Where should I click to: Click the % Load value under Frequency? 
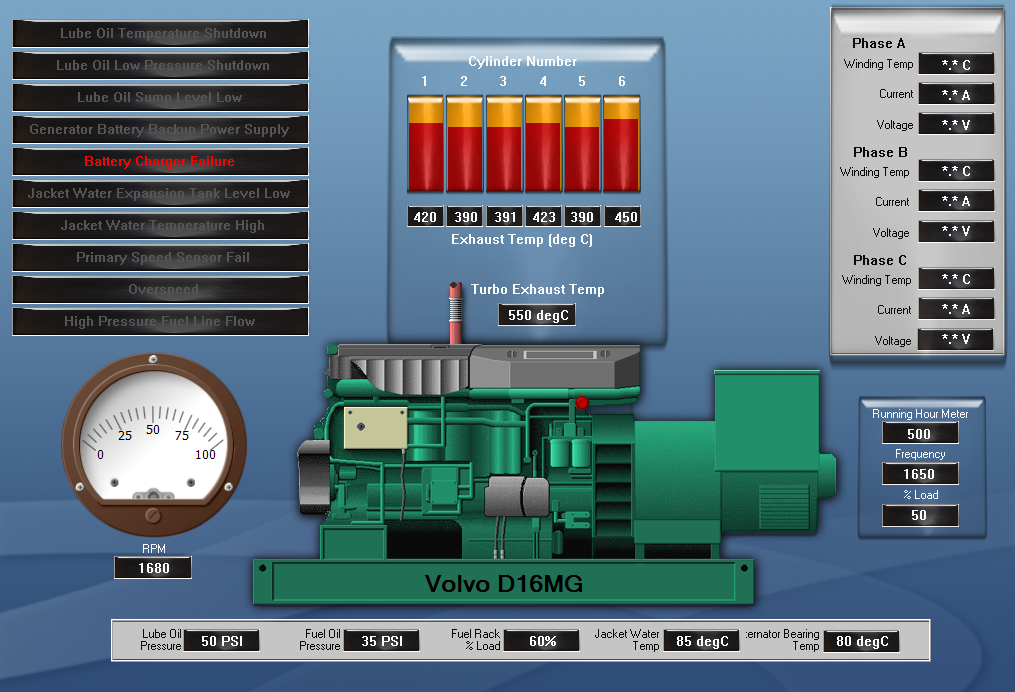(920, 515)
